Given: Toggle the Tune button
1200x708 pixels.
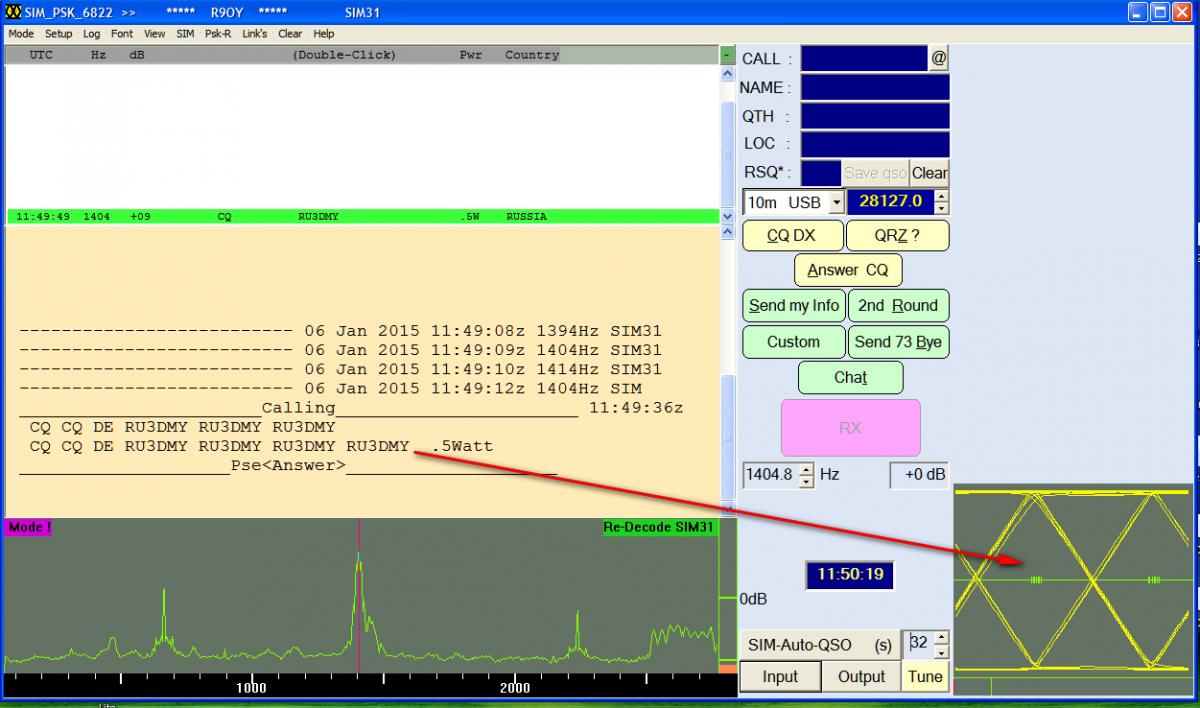Looking at the screenshot, I should [925, 677].
